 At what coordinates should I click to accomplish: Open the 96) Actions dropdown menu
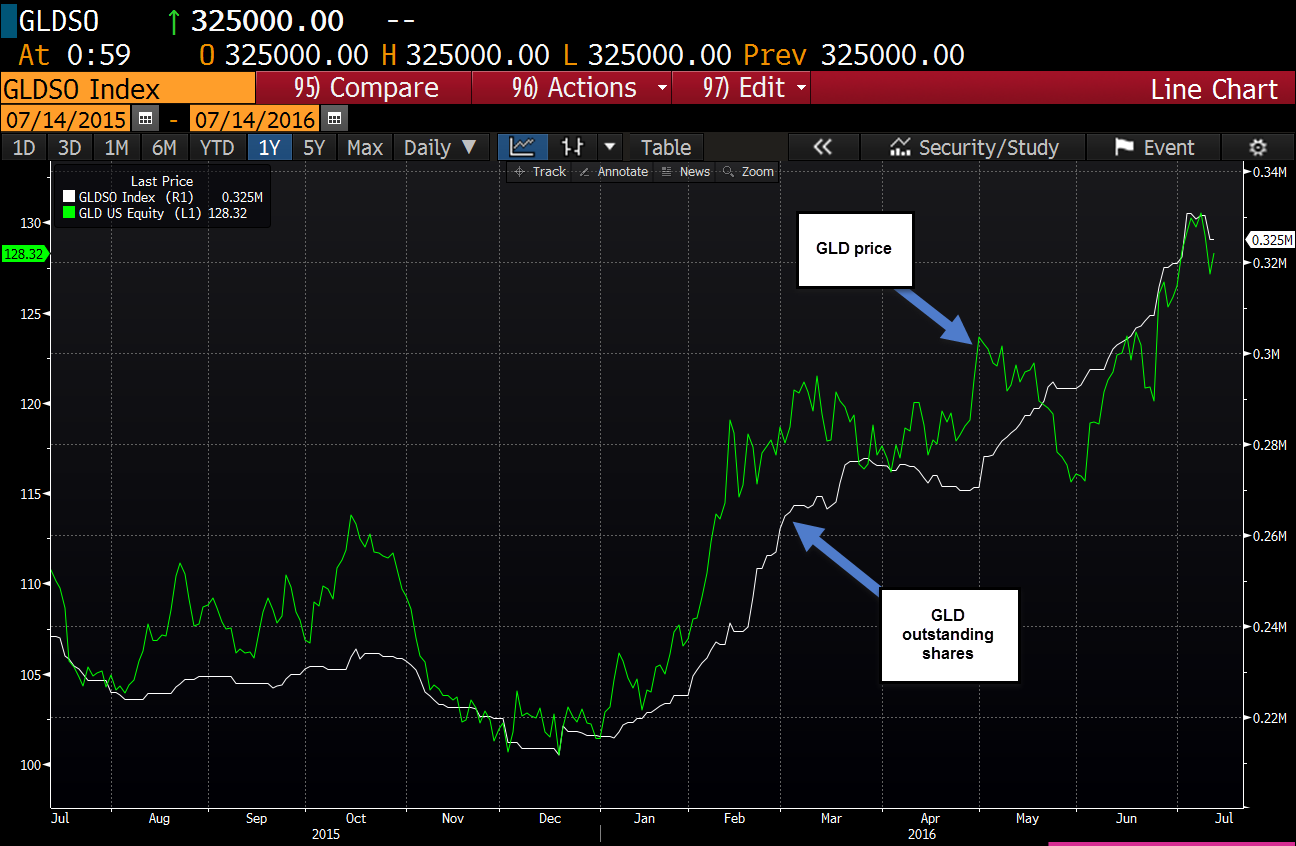pos(590,88)
